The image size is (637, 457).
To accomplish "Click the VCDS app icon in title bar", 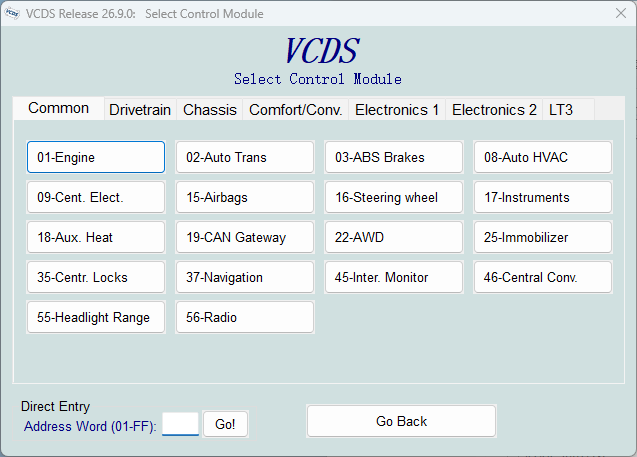I will tap(12, 13).
